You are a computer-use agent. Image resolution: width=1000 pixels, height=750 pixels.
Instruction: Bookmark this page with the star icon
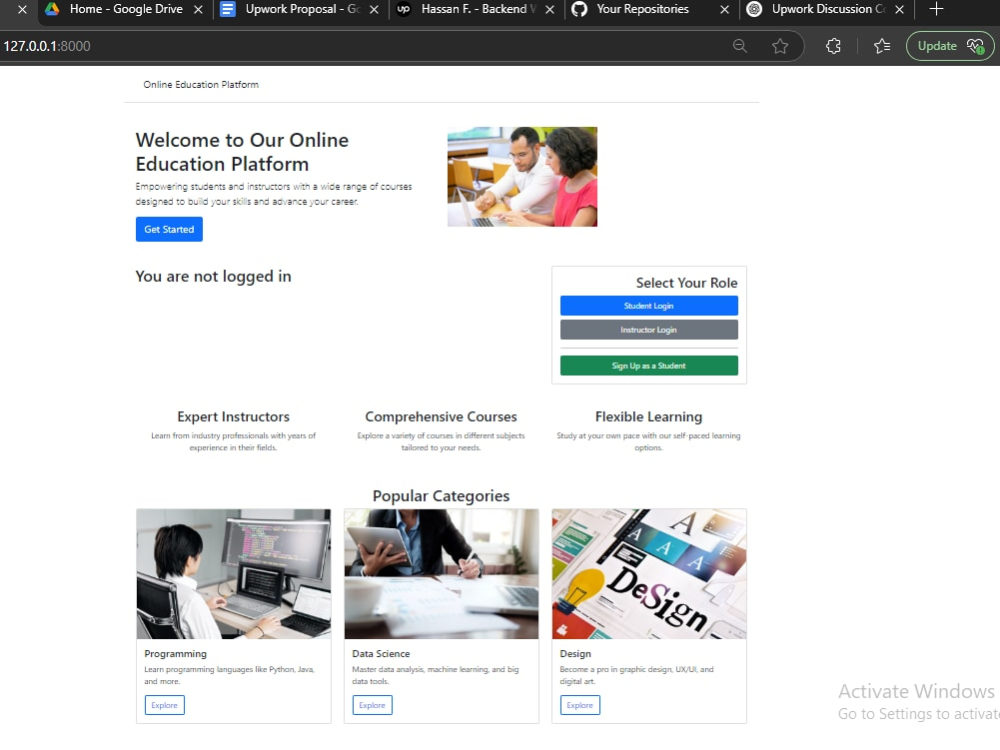780,46
